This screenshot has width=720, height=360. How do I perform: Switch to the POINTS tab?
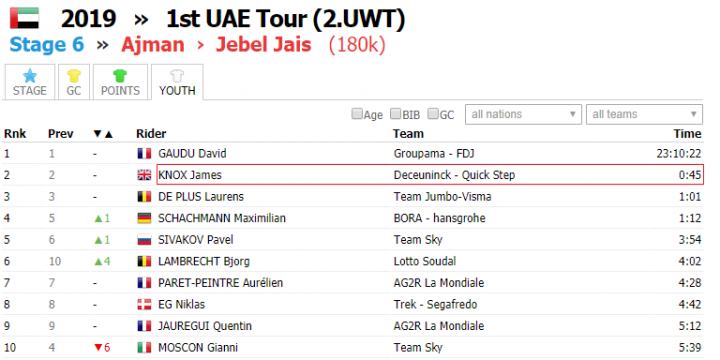click(120, 82)
